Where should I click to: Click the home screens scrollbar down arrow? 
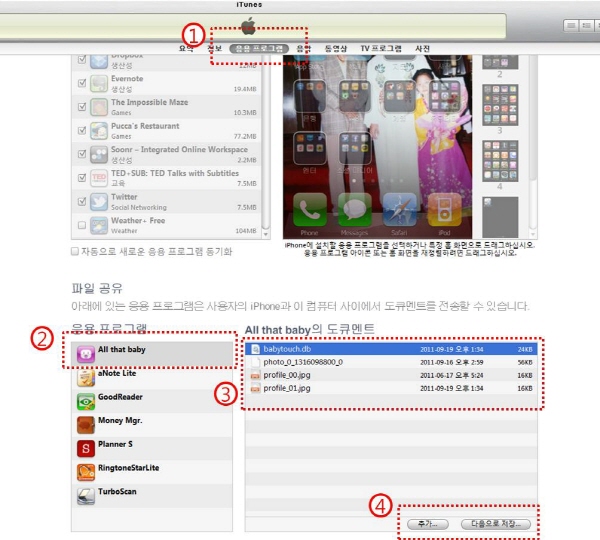[x=533, y=234]
